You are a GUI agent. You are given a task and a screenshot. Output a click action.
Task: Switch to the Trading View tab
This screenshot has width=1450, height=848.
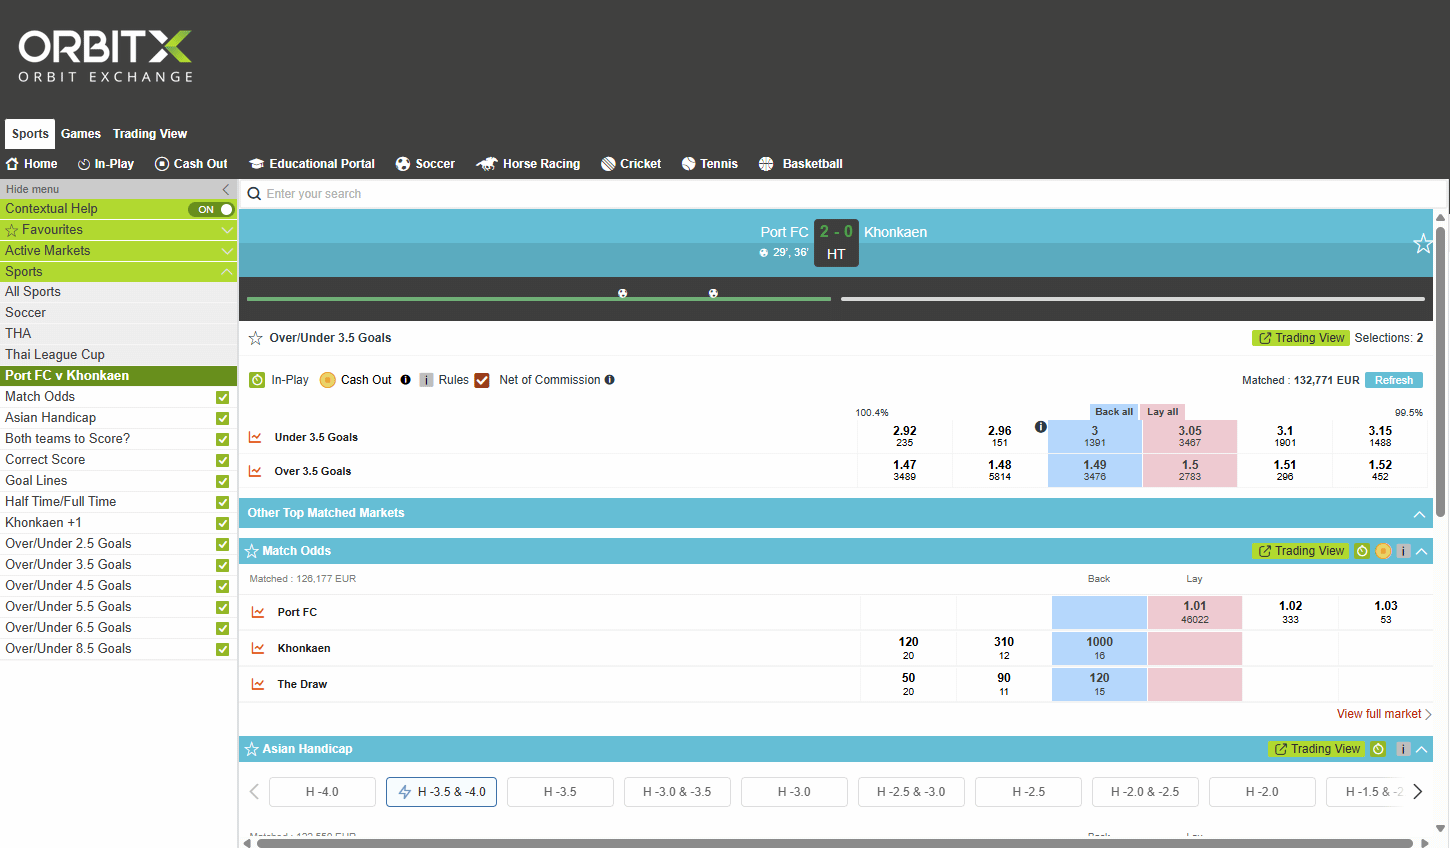[150, 134]
